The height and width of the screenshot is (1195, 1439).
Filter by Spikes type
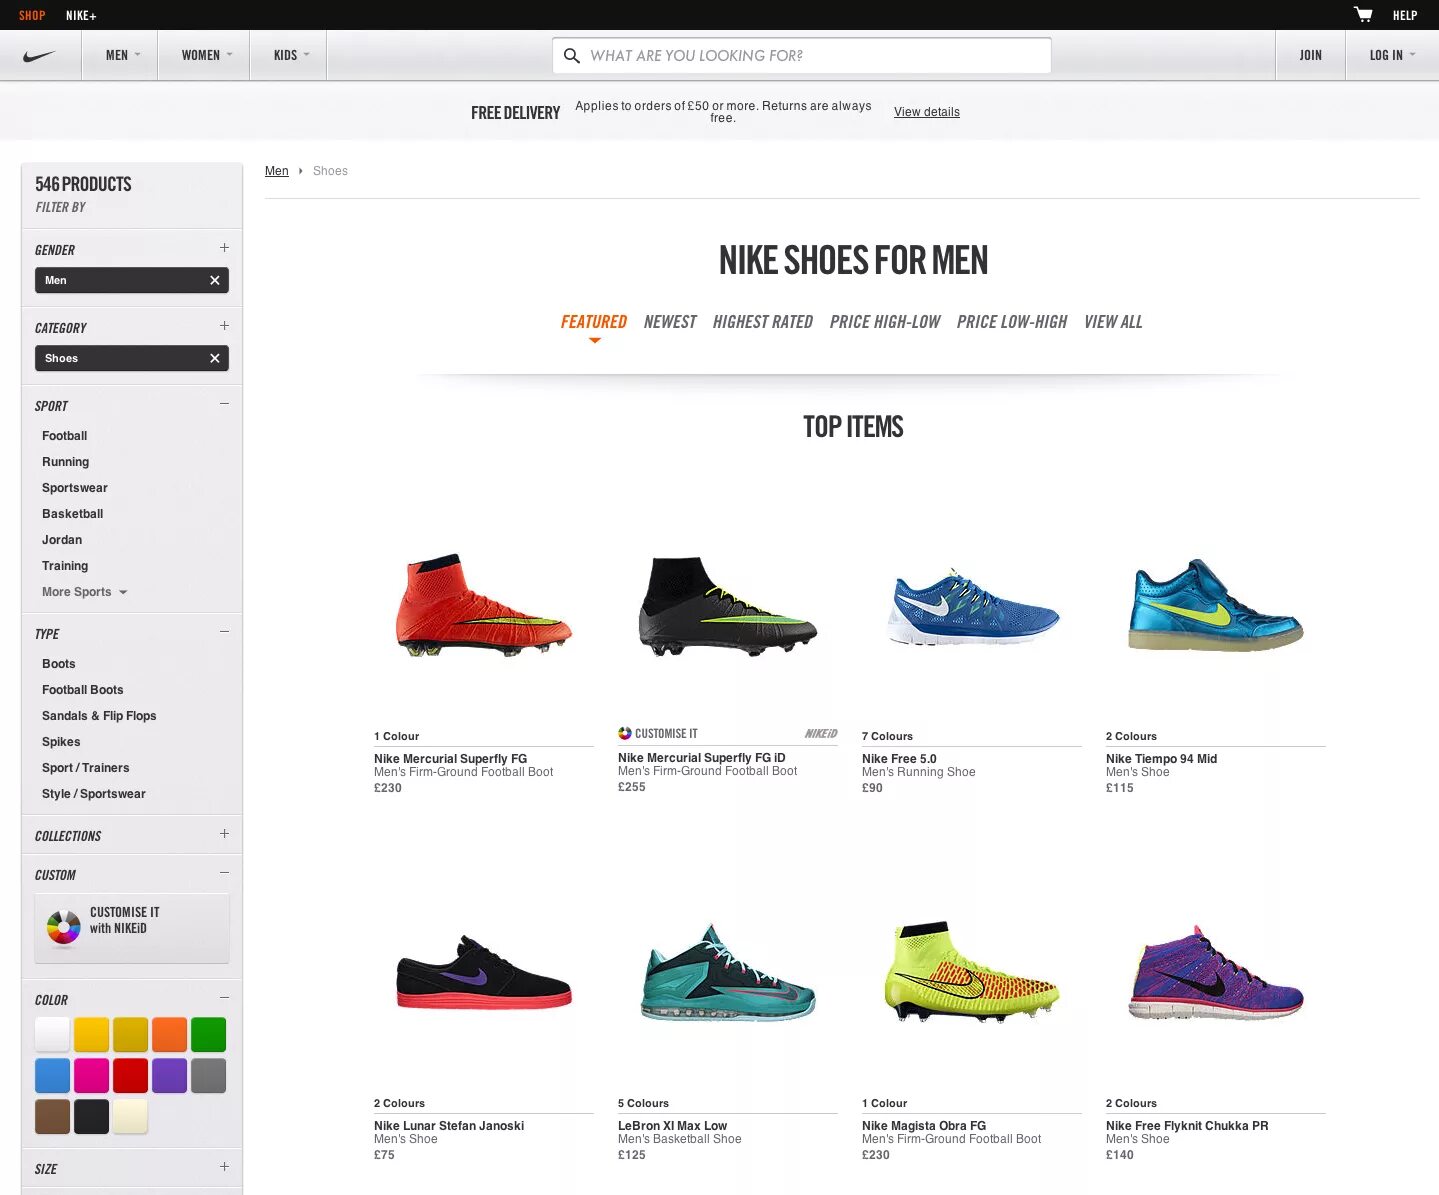[61, 742]
